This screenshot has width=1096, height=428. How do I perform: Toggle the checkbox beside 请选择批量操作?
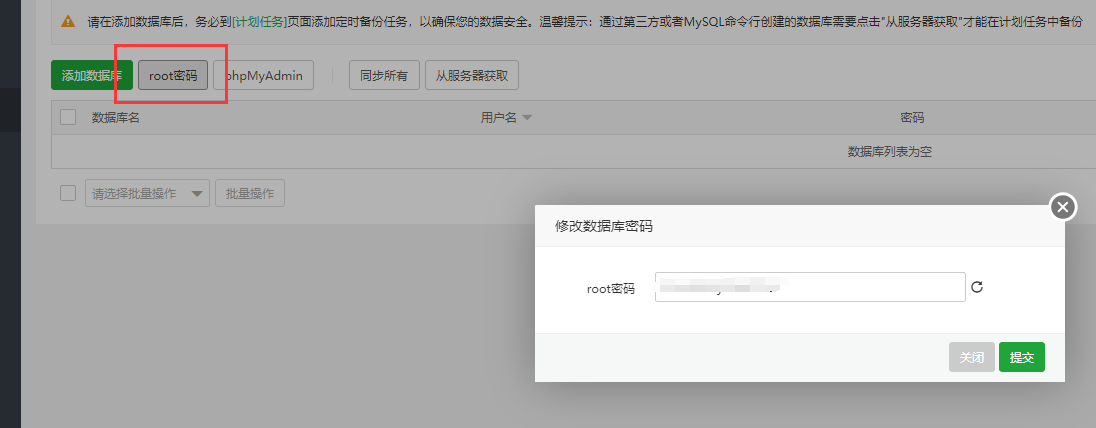tap(68, 193)
